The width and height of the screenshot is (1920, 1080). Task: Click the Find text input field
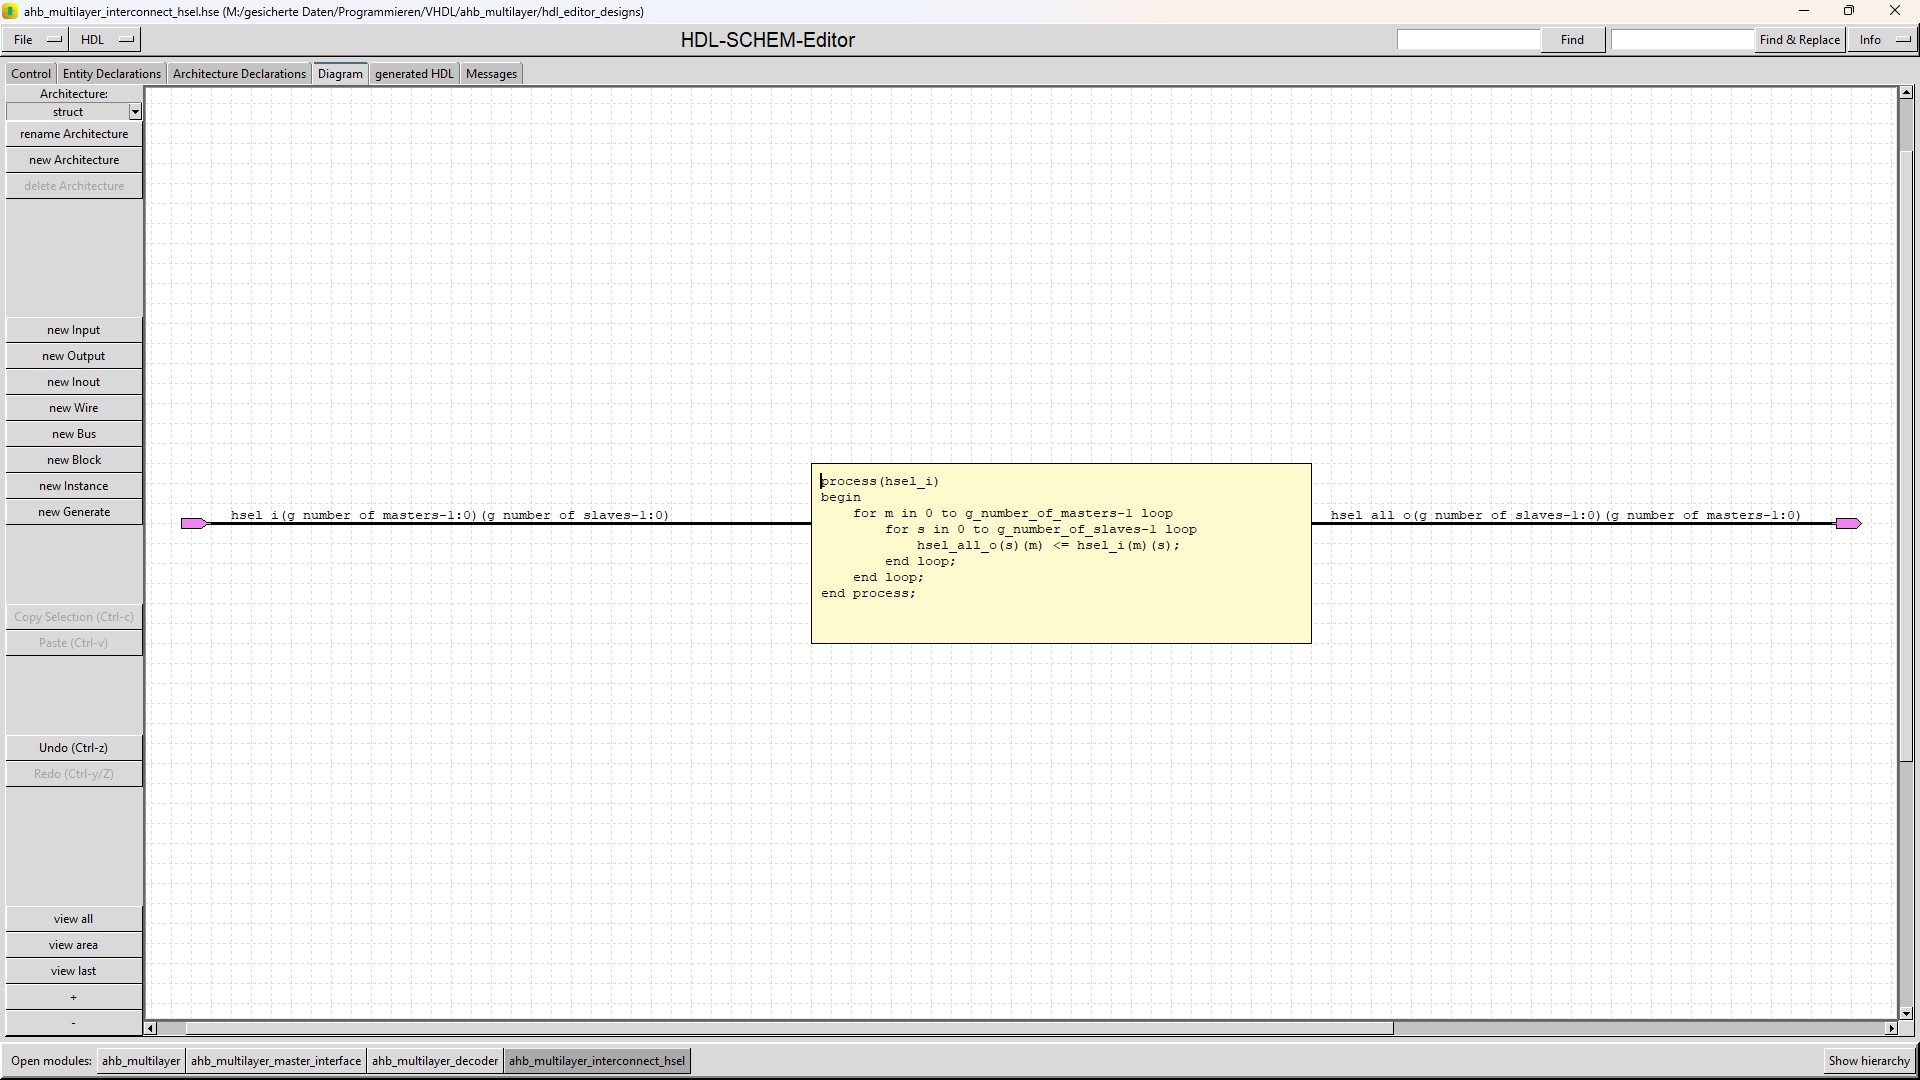click(1468, 40)
